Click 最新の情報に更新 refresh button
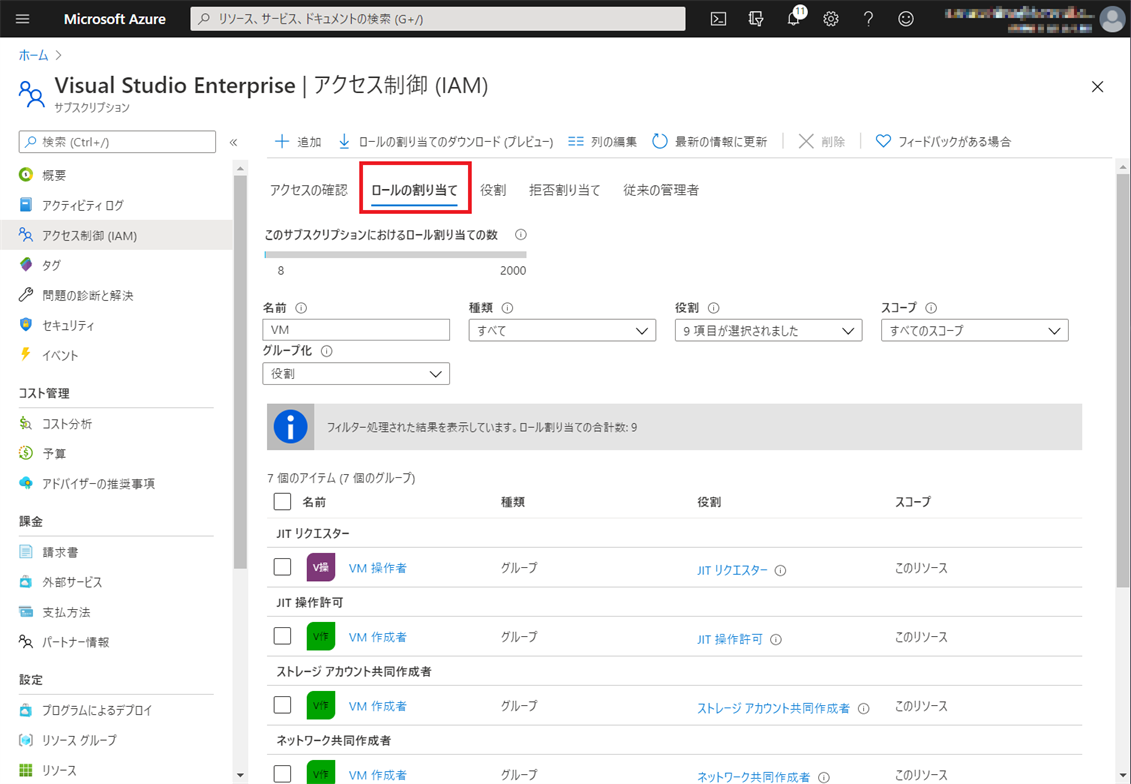 click(x=710, y=141)
